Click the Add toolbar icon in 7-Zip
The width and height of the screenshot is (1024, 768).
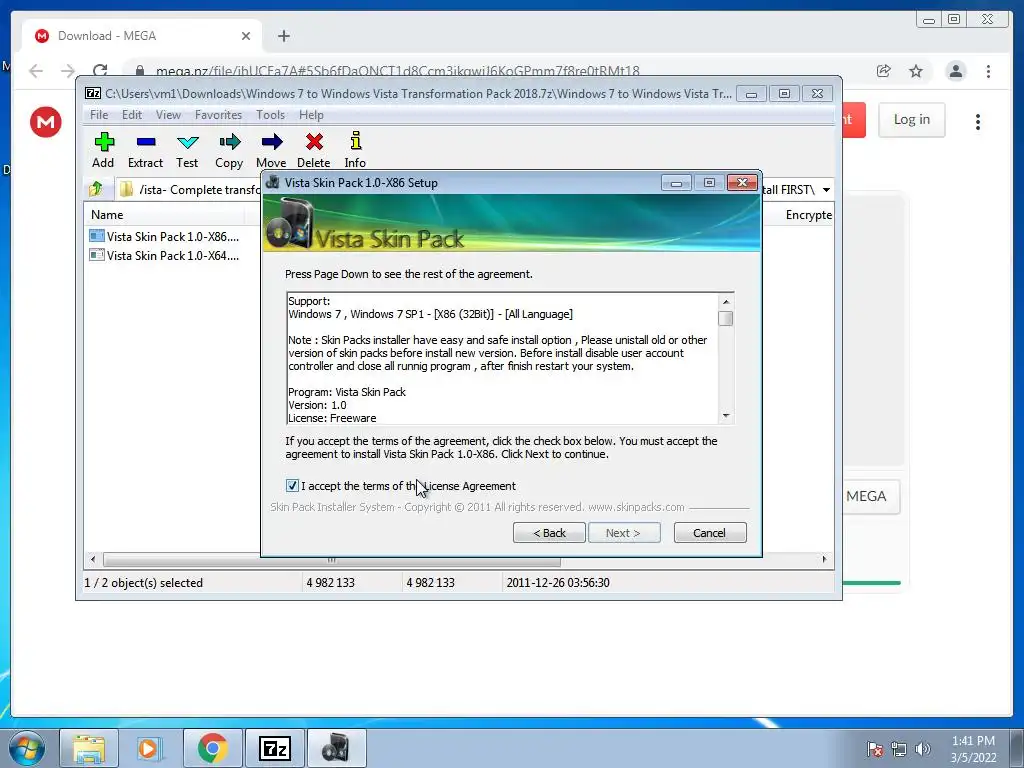[x=103, y=150]
